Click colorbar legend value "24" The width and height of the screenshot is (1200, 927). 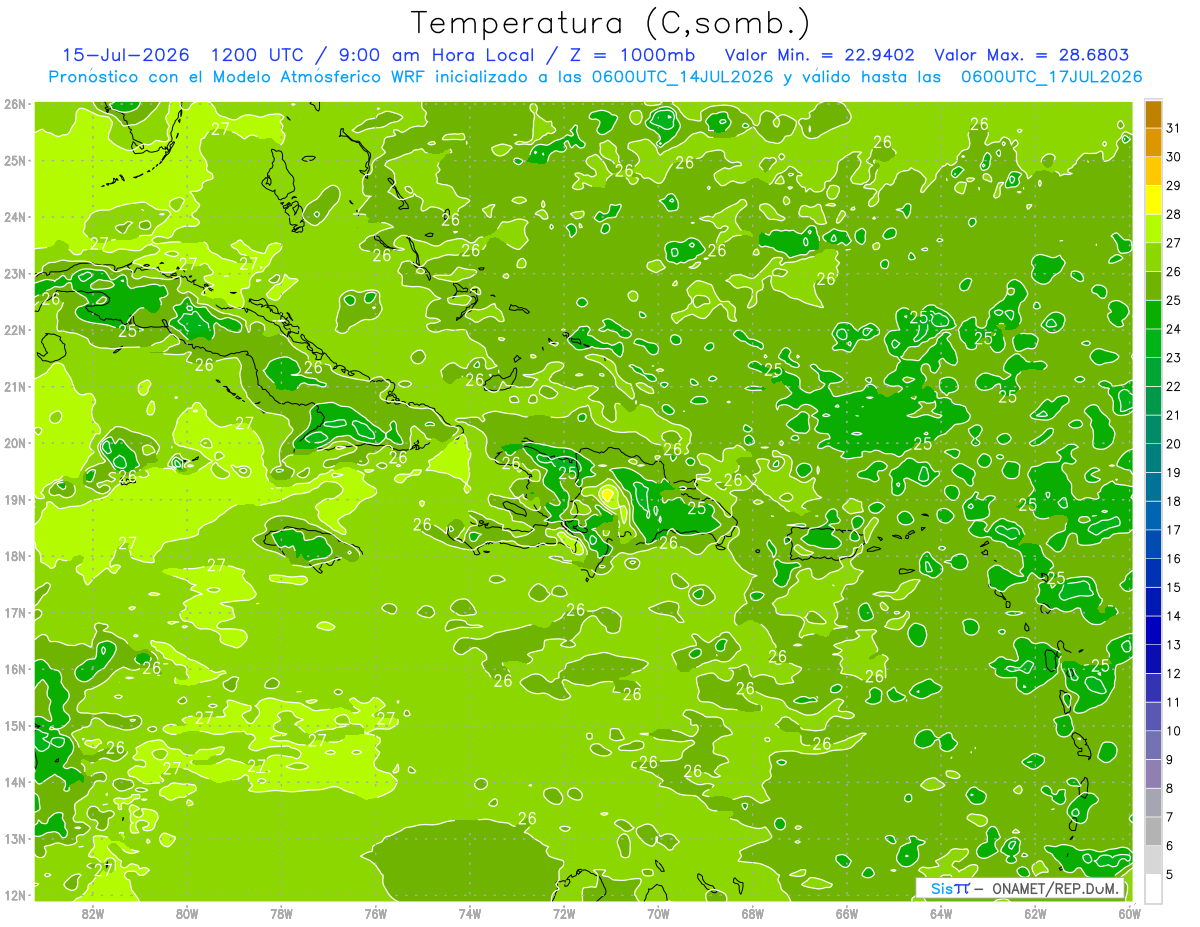pyautogui.click(x=1174, y=329)
